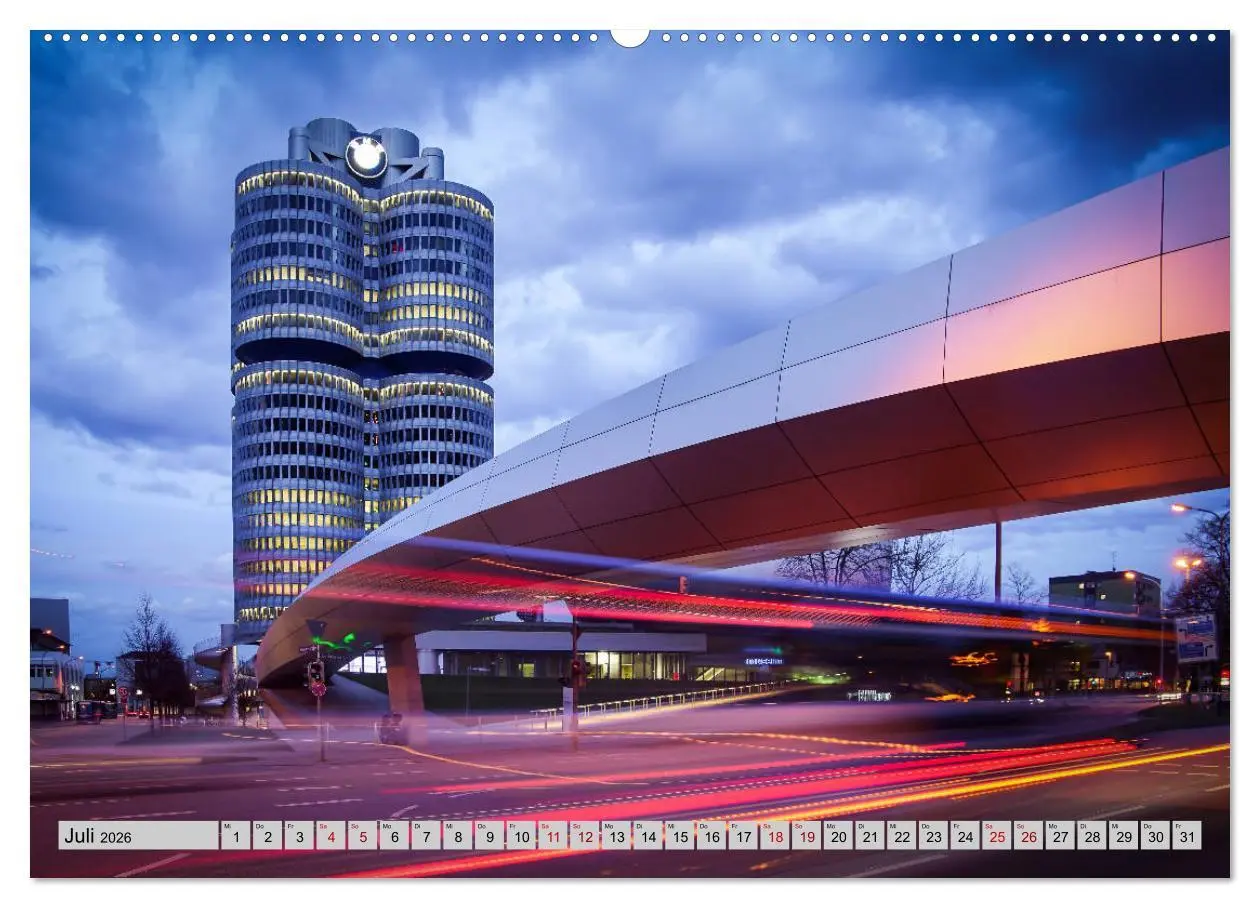Select day 13 (Mo) in the calendar strip

point(616,836)
